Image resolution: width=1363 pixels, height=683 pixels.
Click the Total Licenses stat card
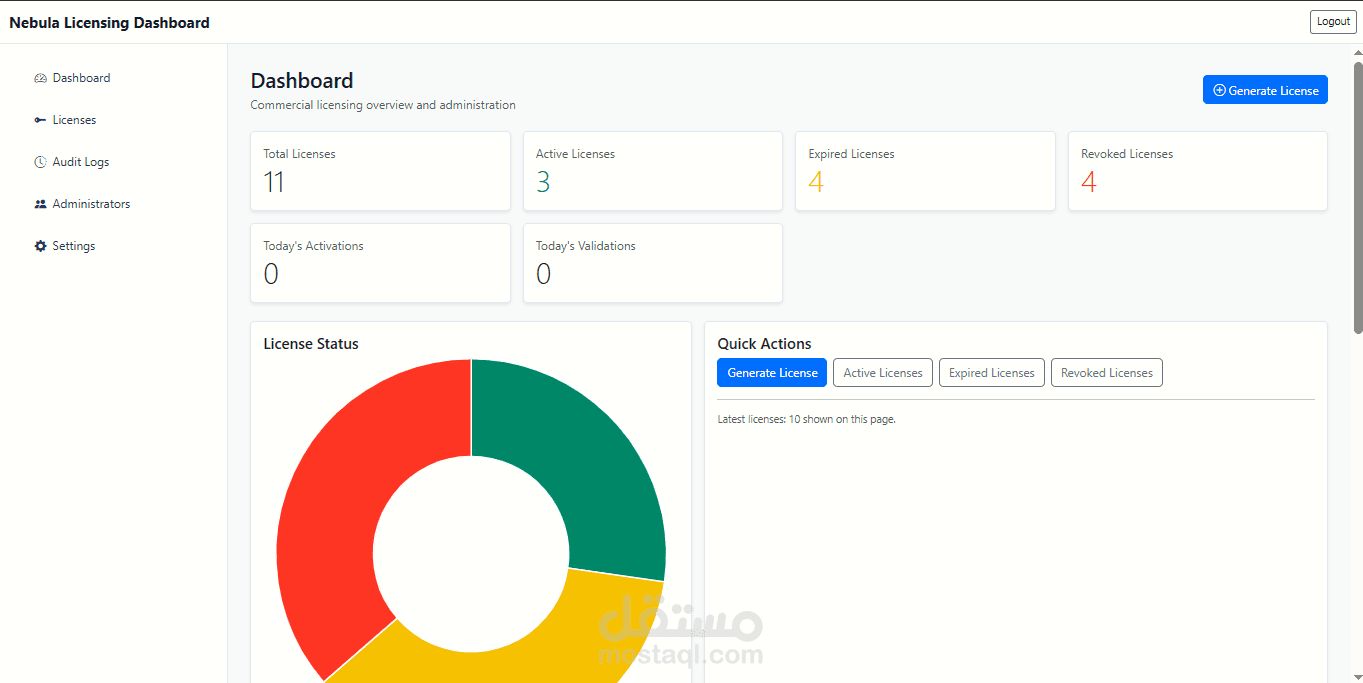[380, 171]
